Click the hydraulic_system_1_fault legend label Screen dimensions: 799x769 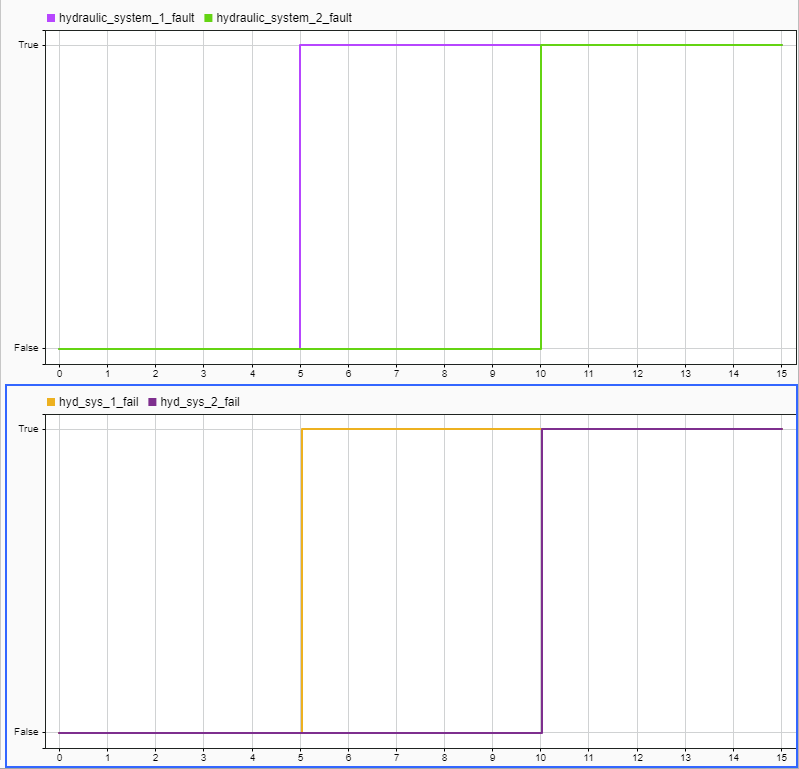tap(126, 18)
